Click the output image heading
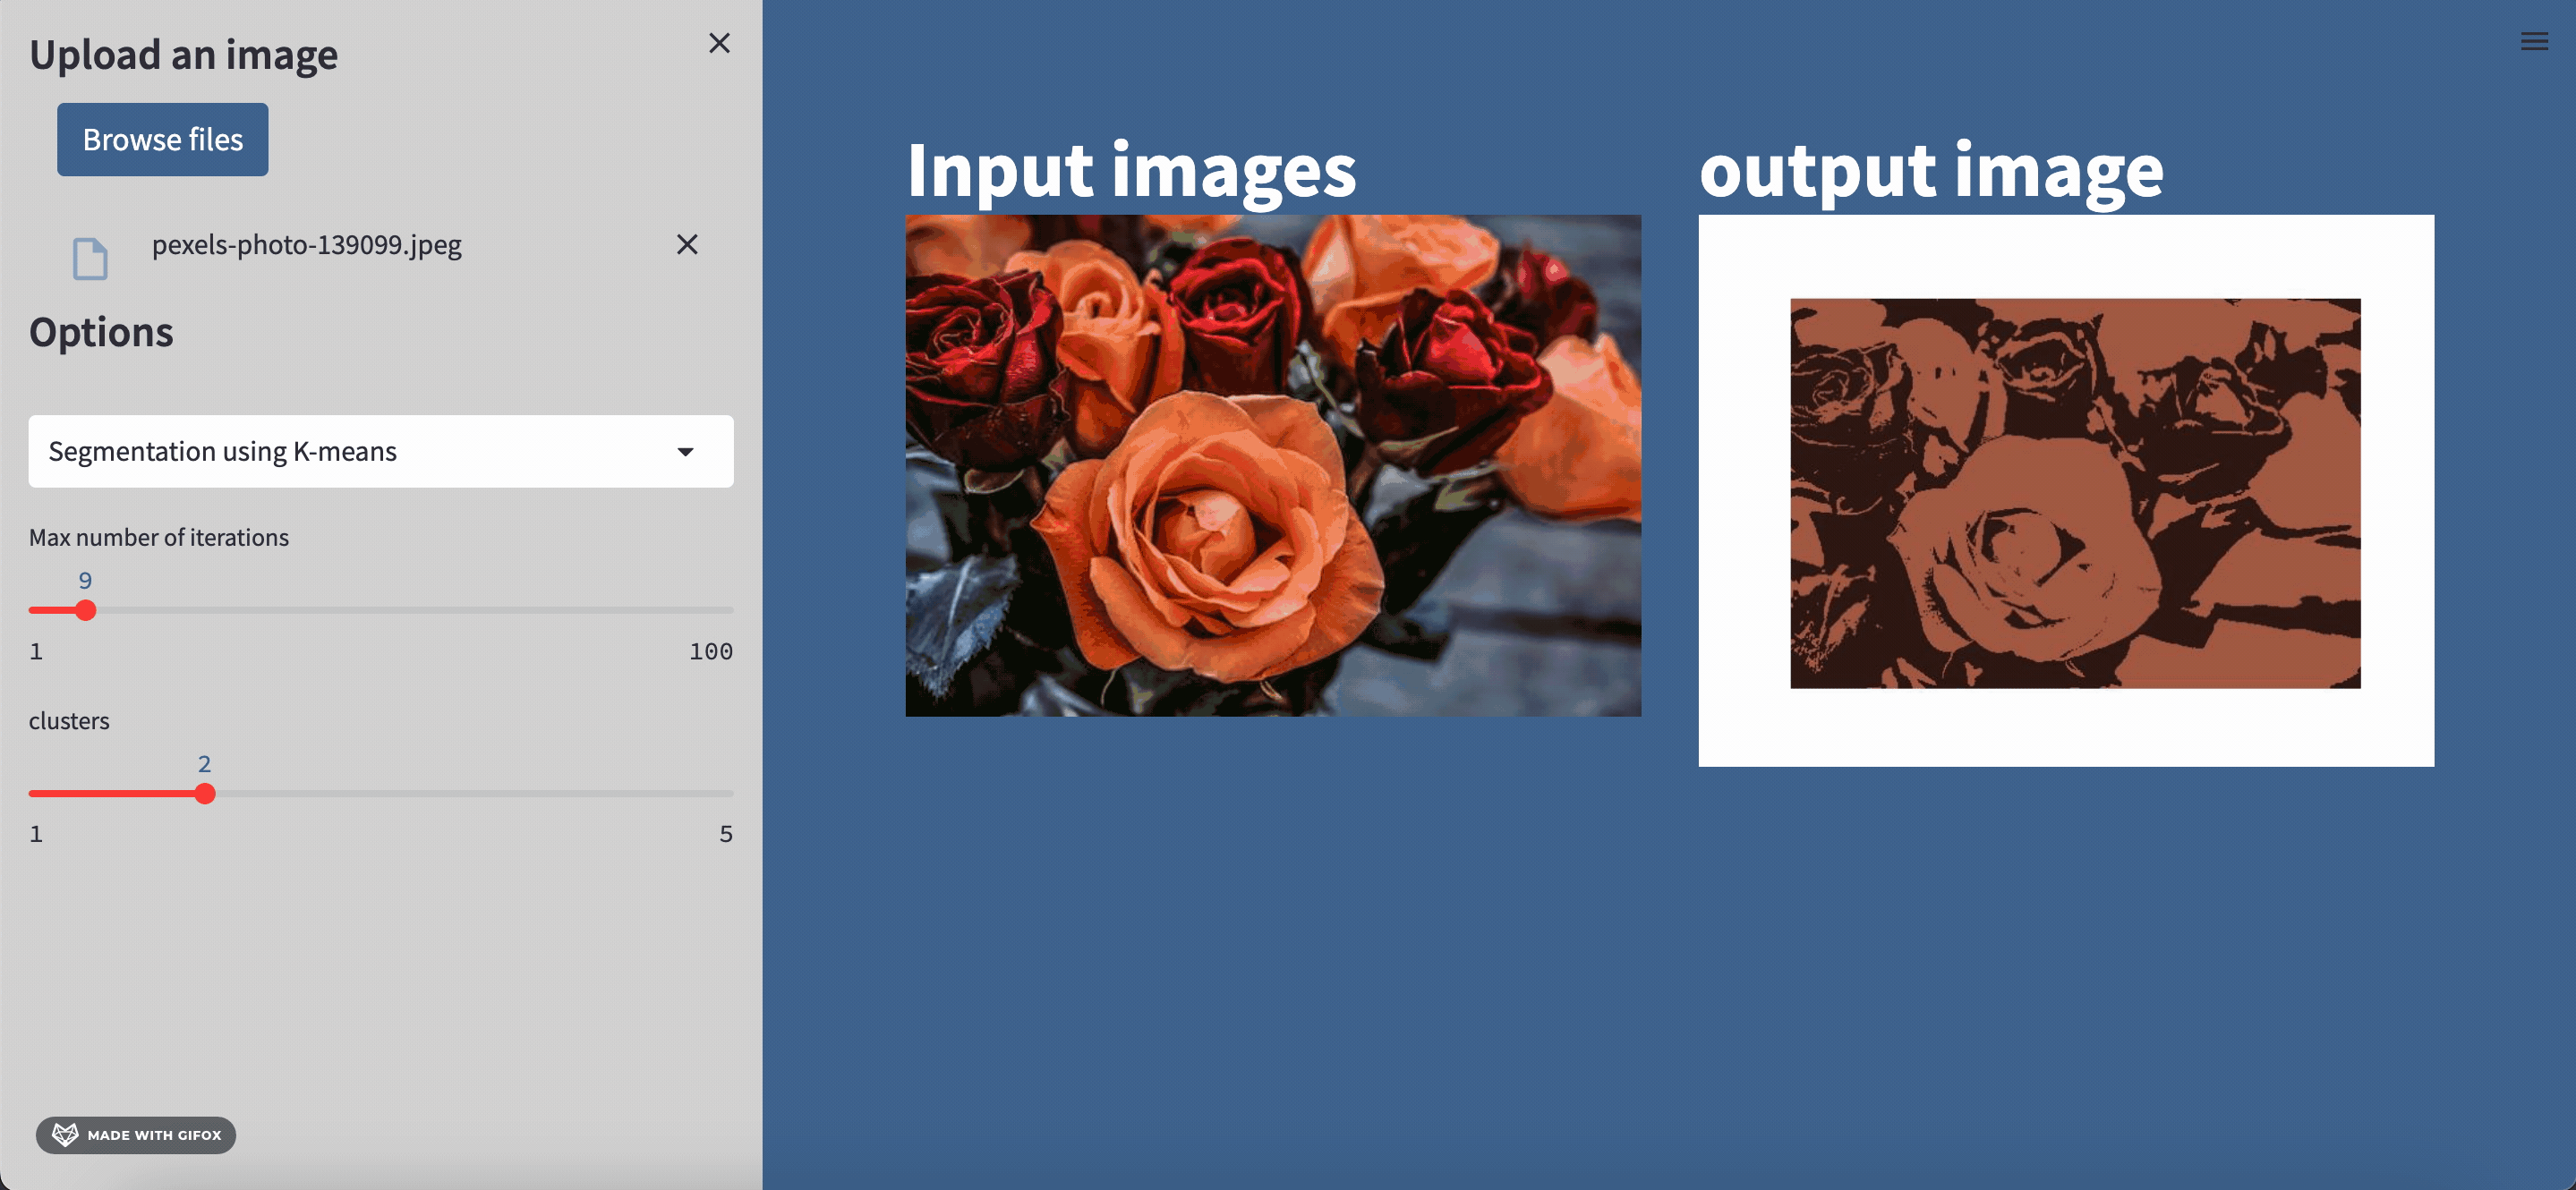 tap(1930, 171)
